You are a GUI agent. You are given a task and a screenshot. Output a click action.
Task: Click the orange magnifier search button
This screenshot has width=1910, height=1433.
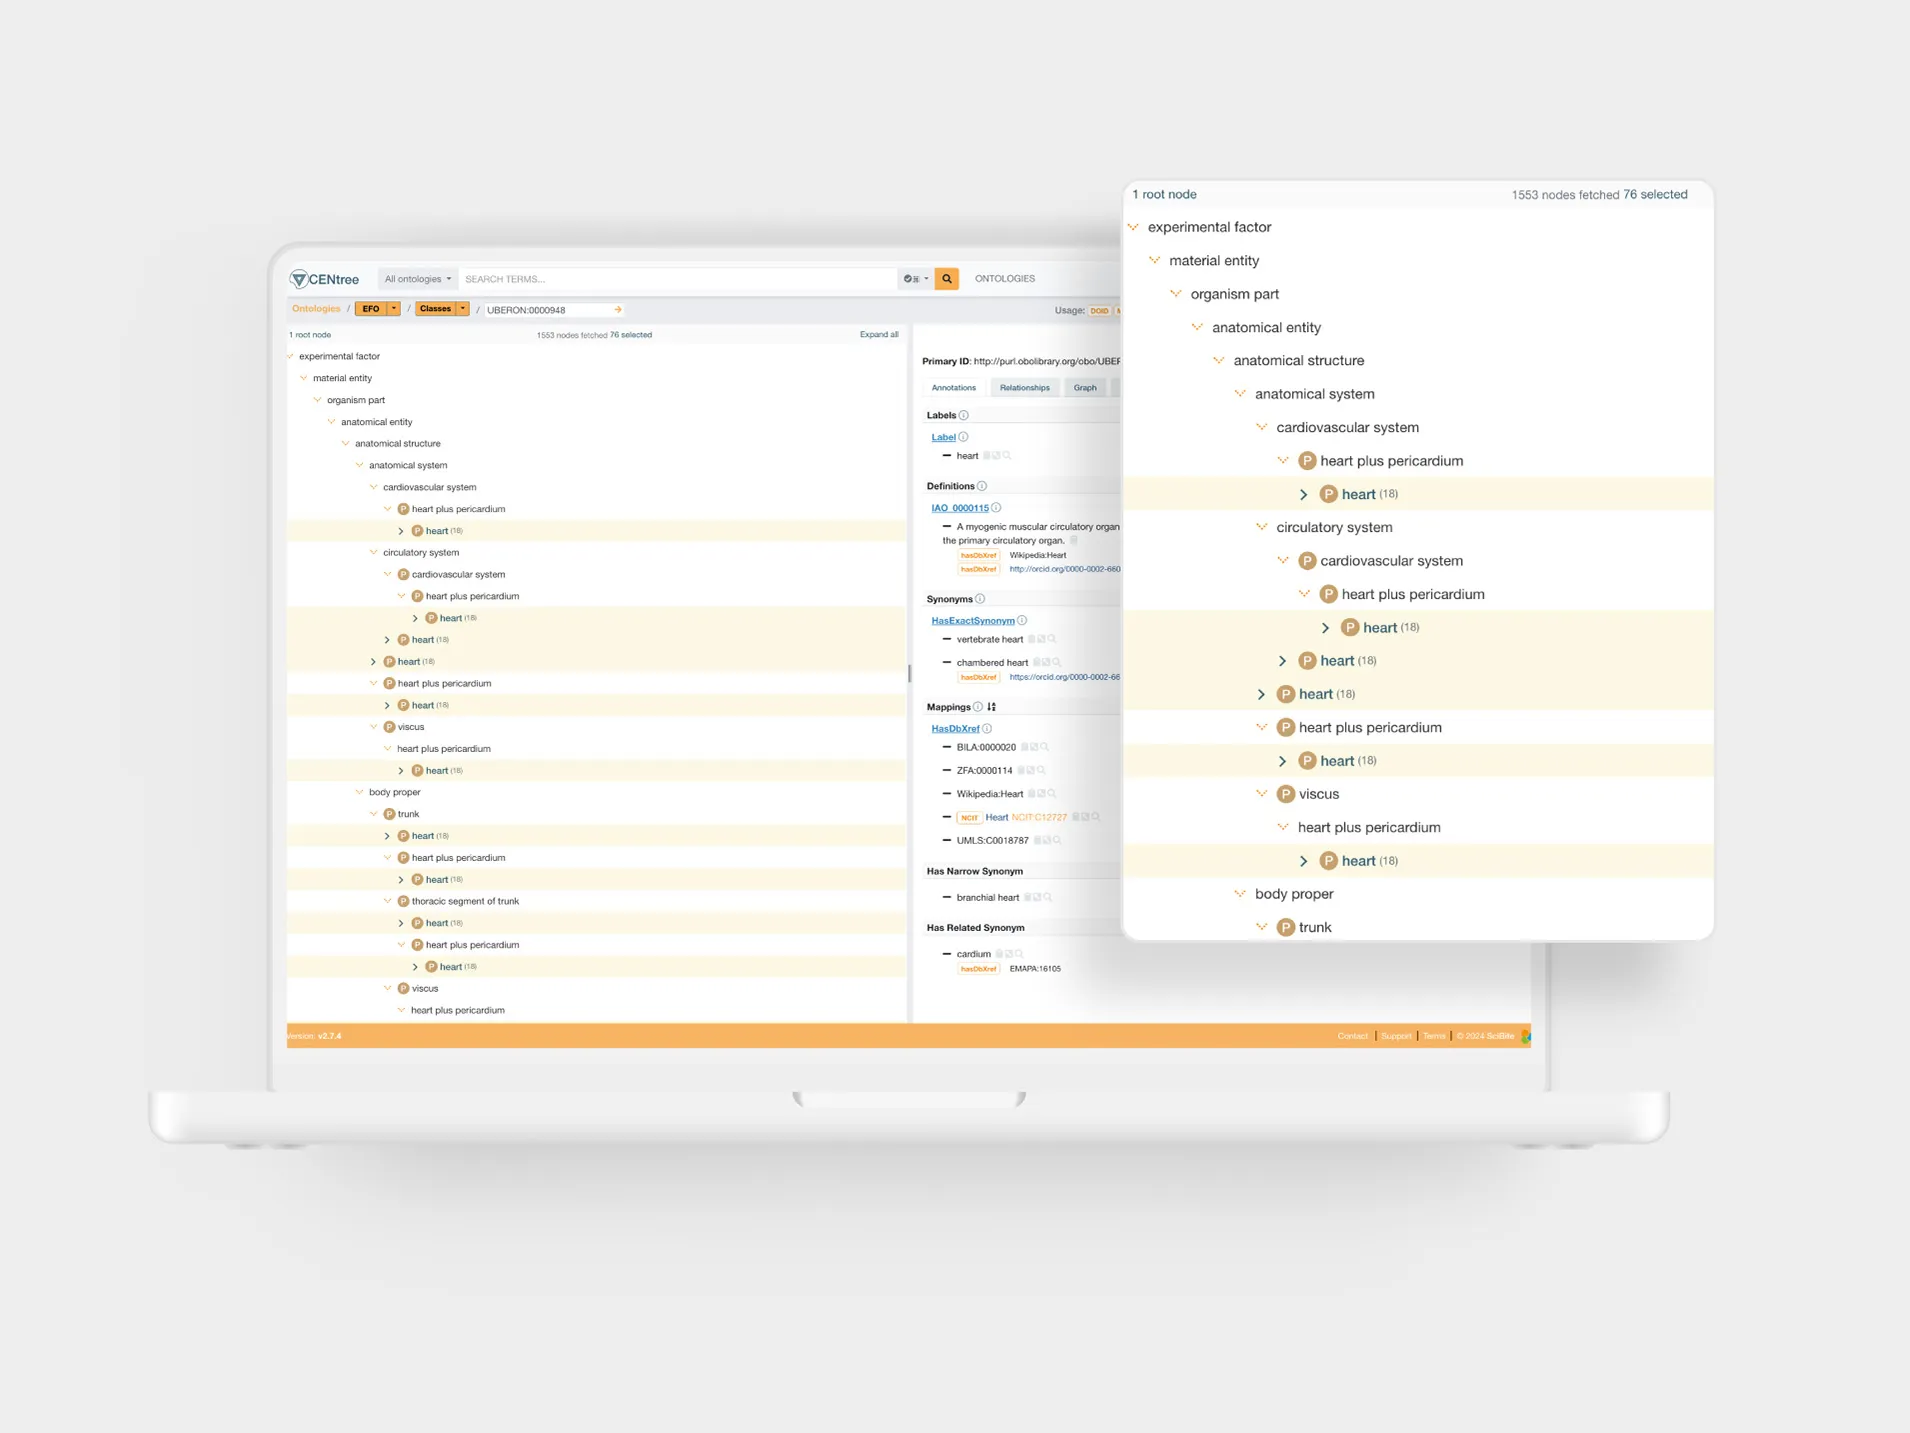[x=946, y=279]
